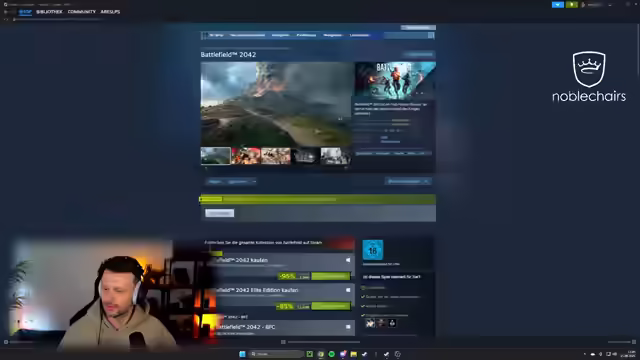Add Battlefield 2042 at -95% to cart
Image resolution: width=640 pixels, height=360 pixels.
pos(331,276)
